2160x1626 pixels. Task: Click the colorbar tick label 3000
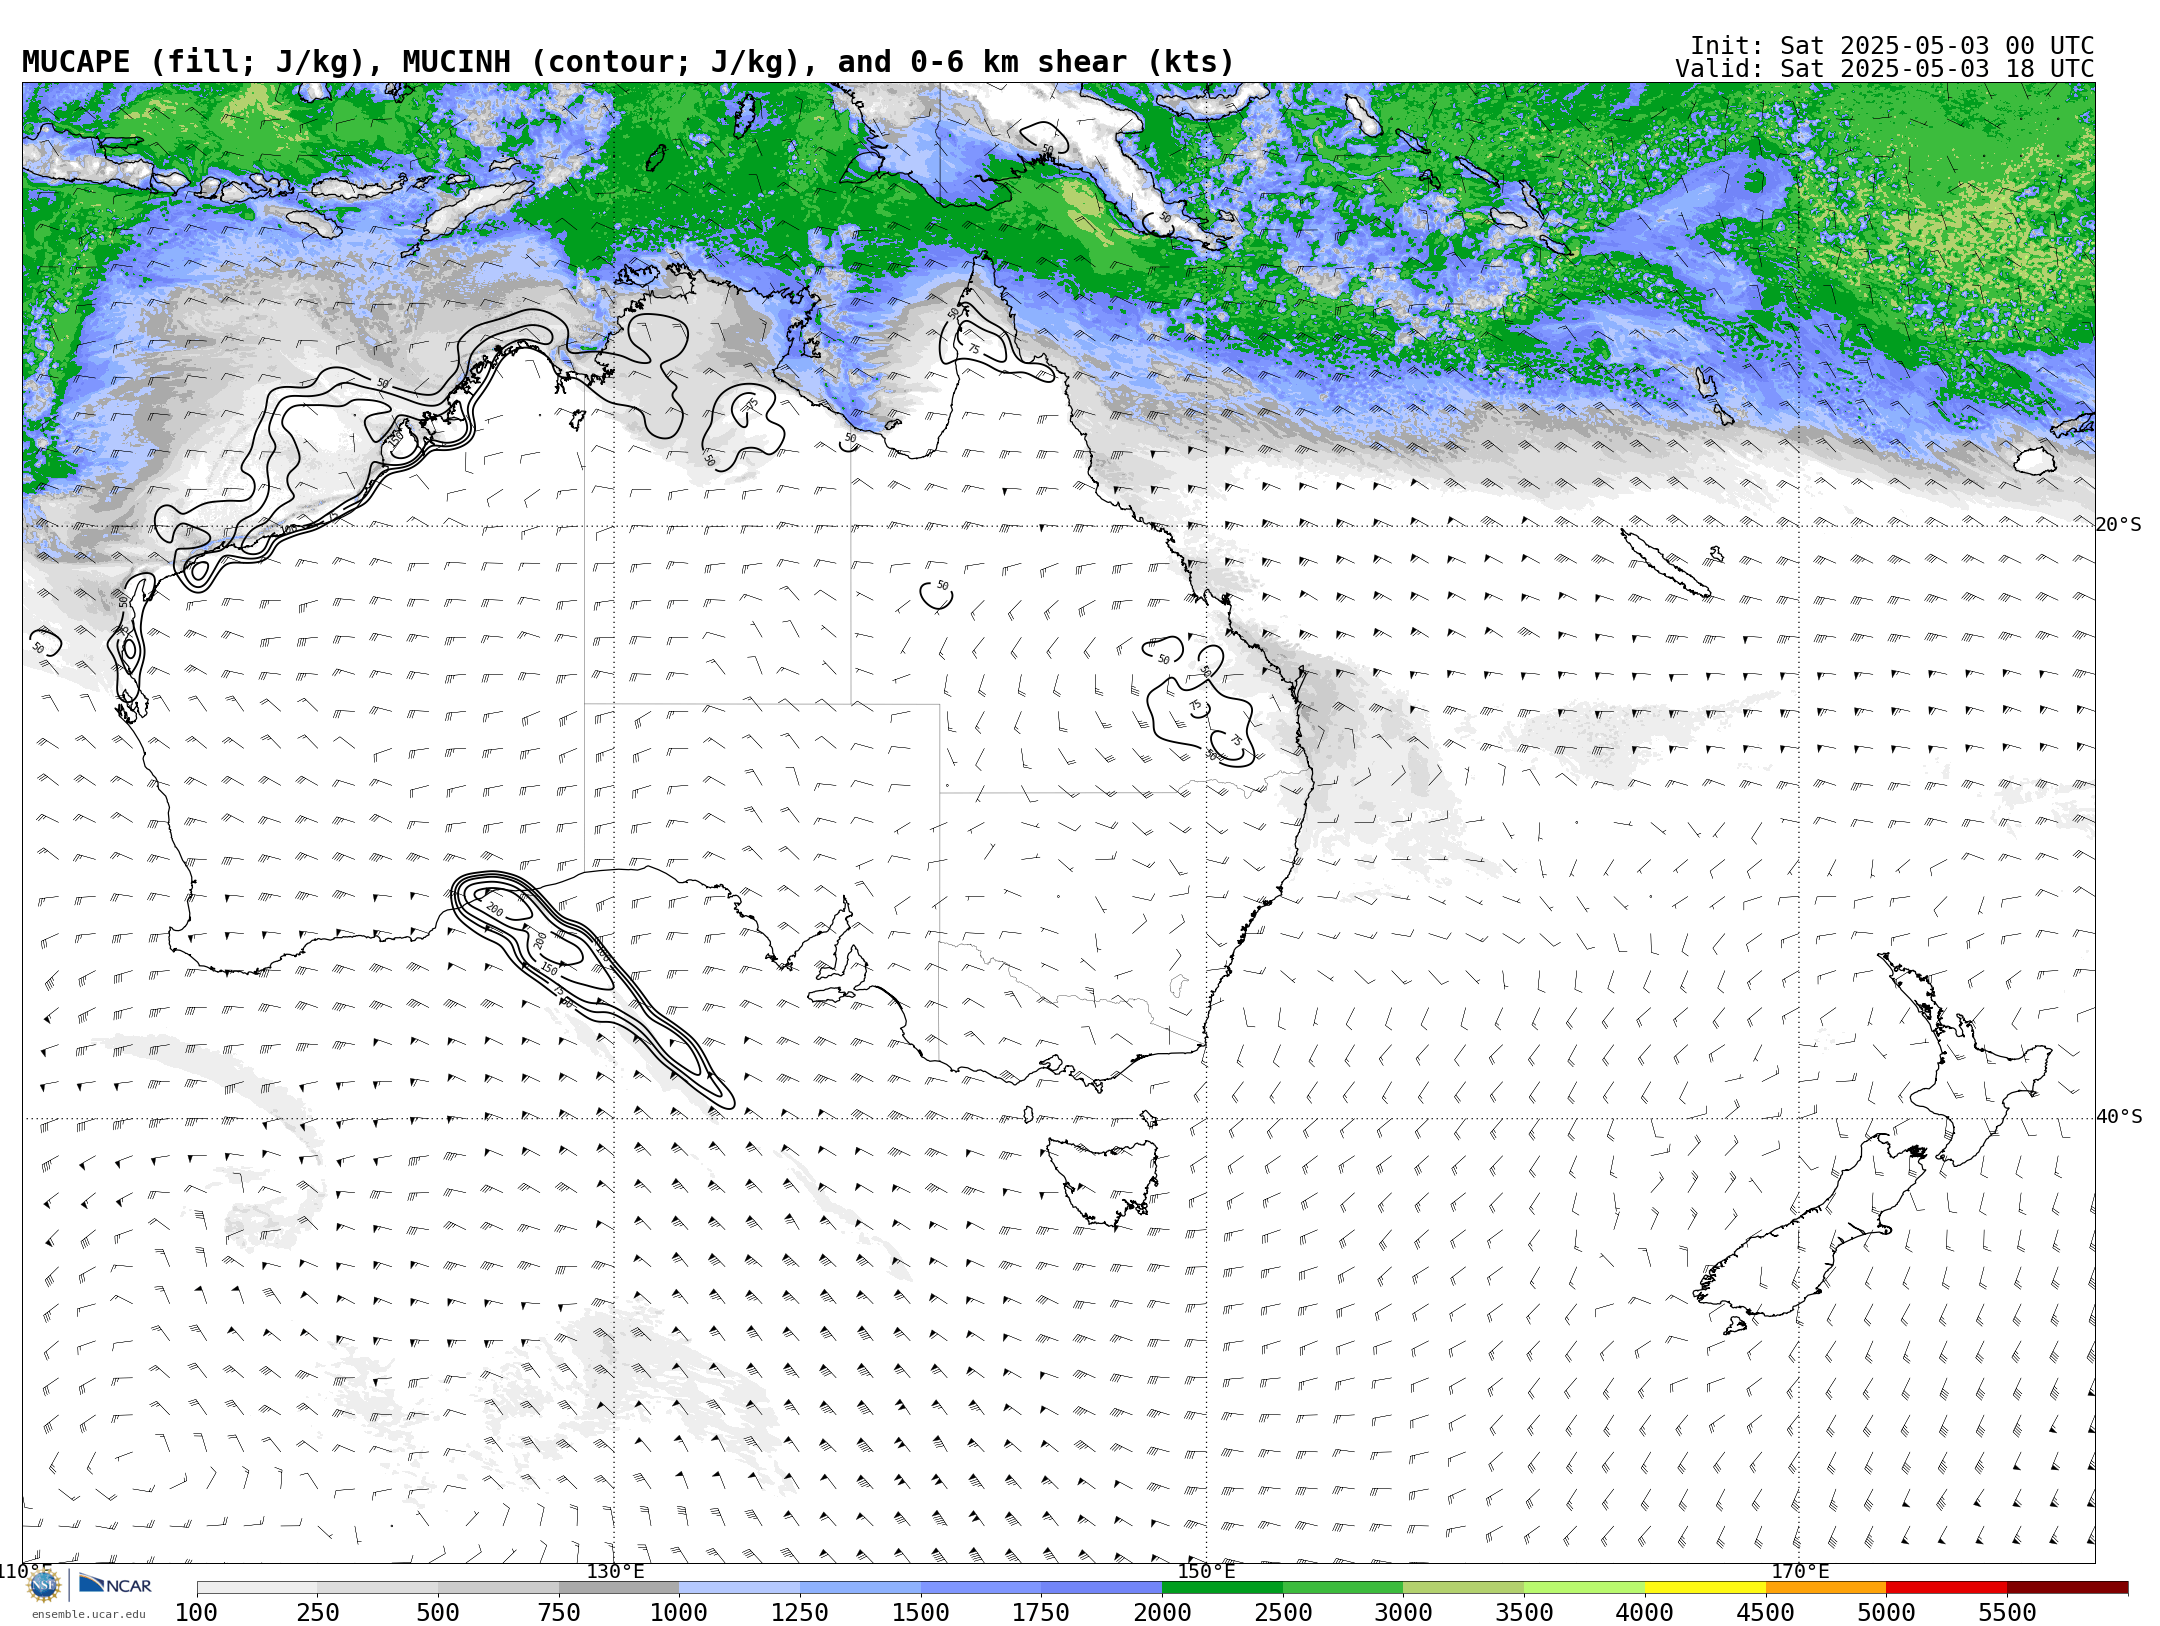(x=1403, y=1612)
